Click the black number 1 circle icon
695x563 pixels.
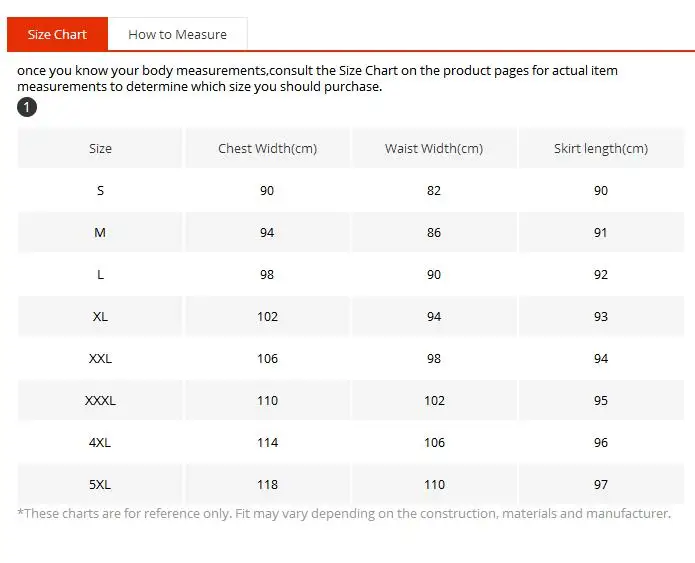point(27,107)
